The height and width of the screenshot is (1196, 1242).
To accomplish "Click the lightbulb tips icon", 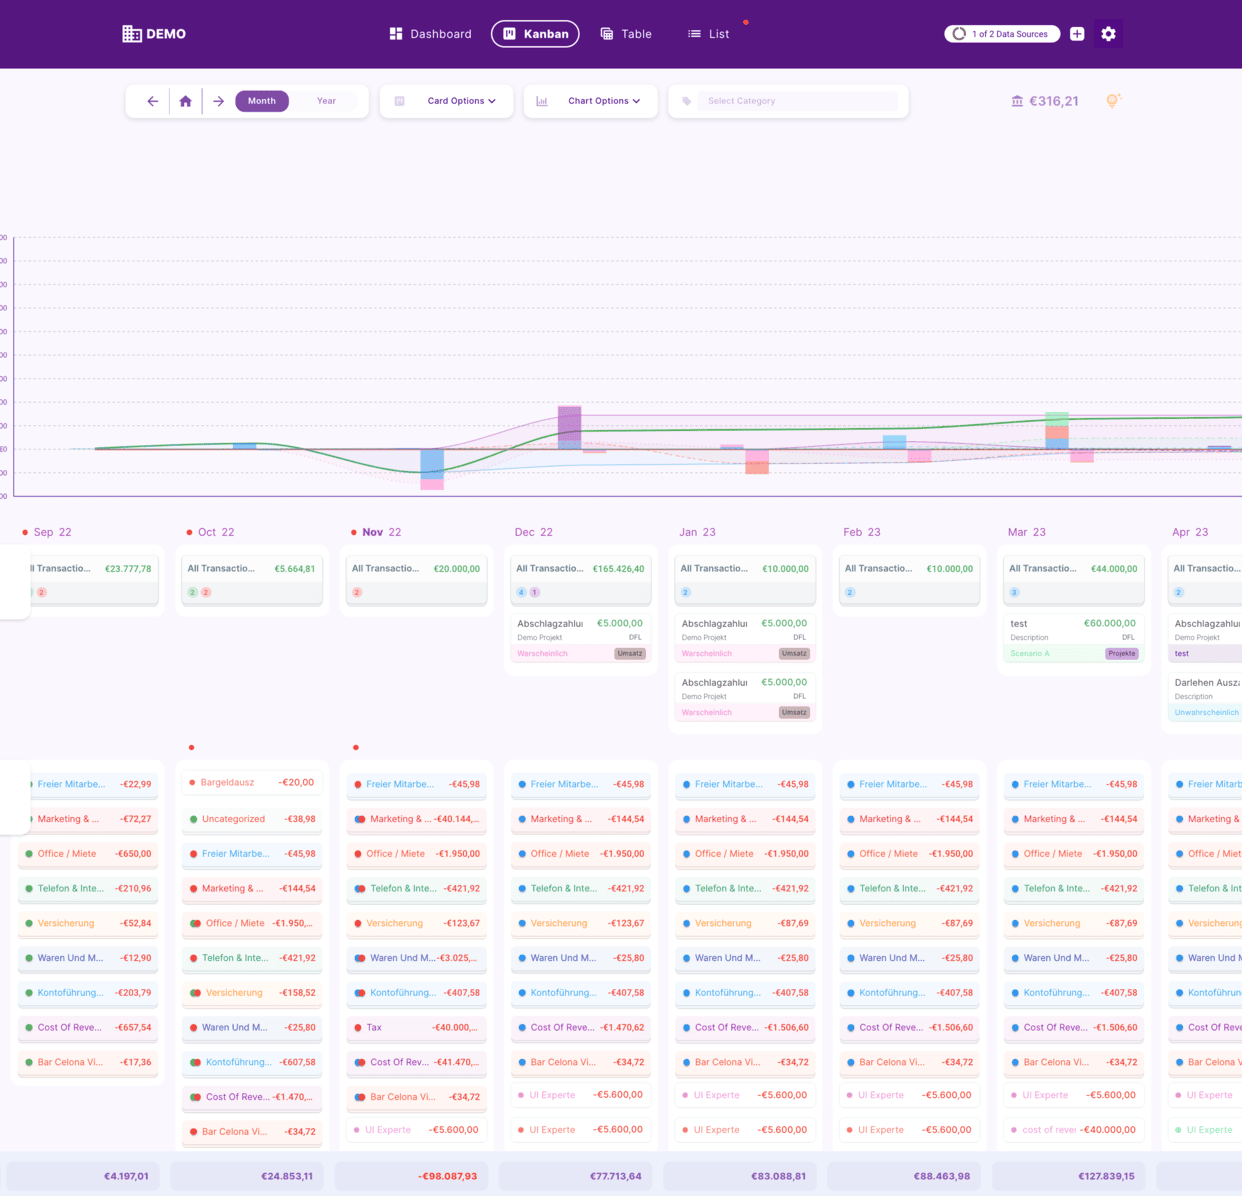I will tap(1113, 101).
